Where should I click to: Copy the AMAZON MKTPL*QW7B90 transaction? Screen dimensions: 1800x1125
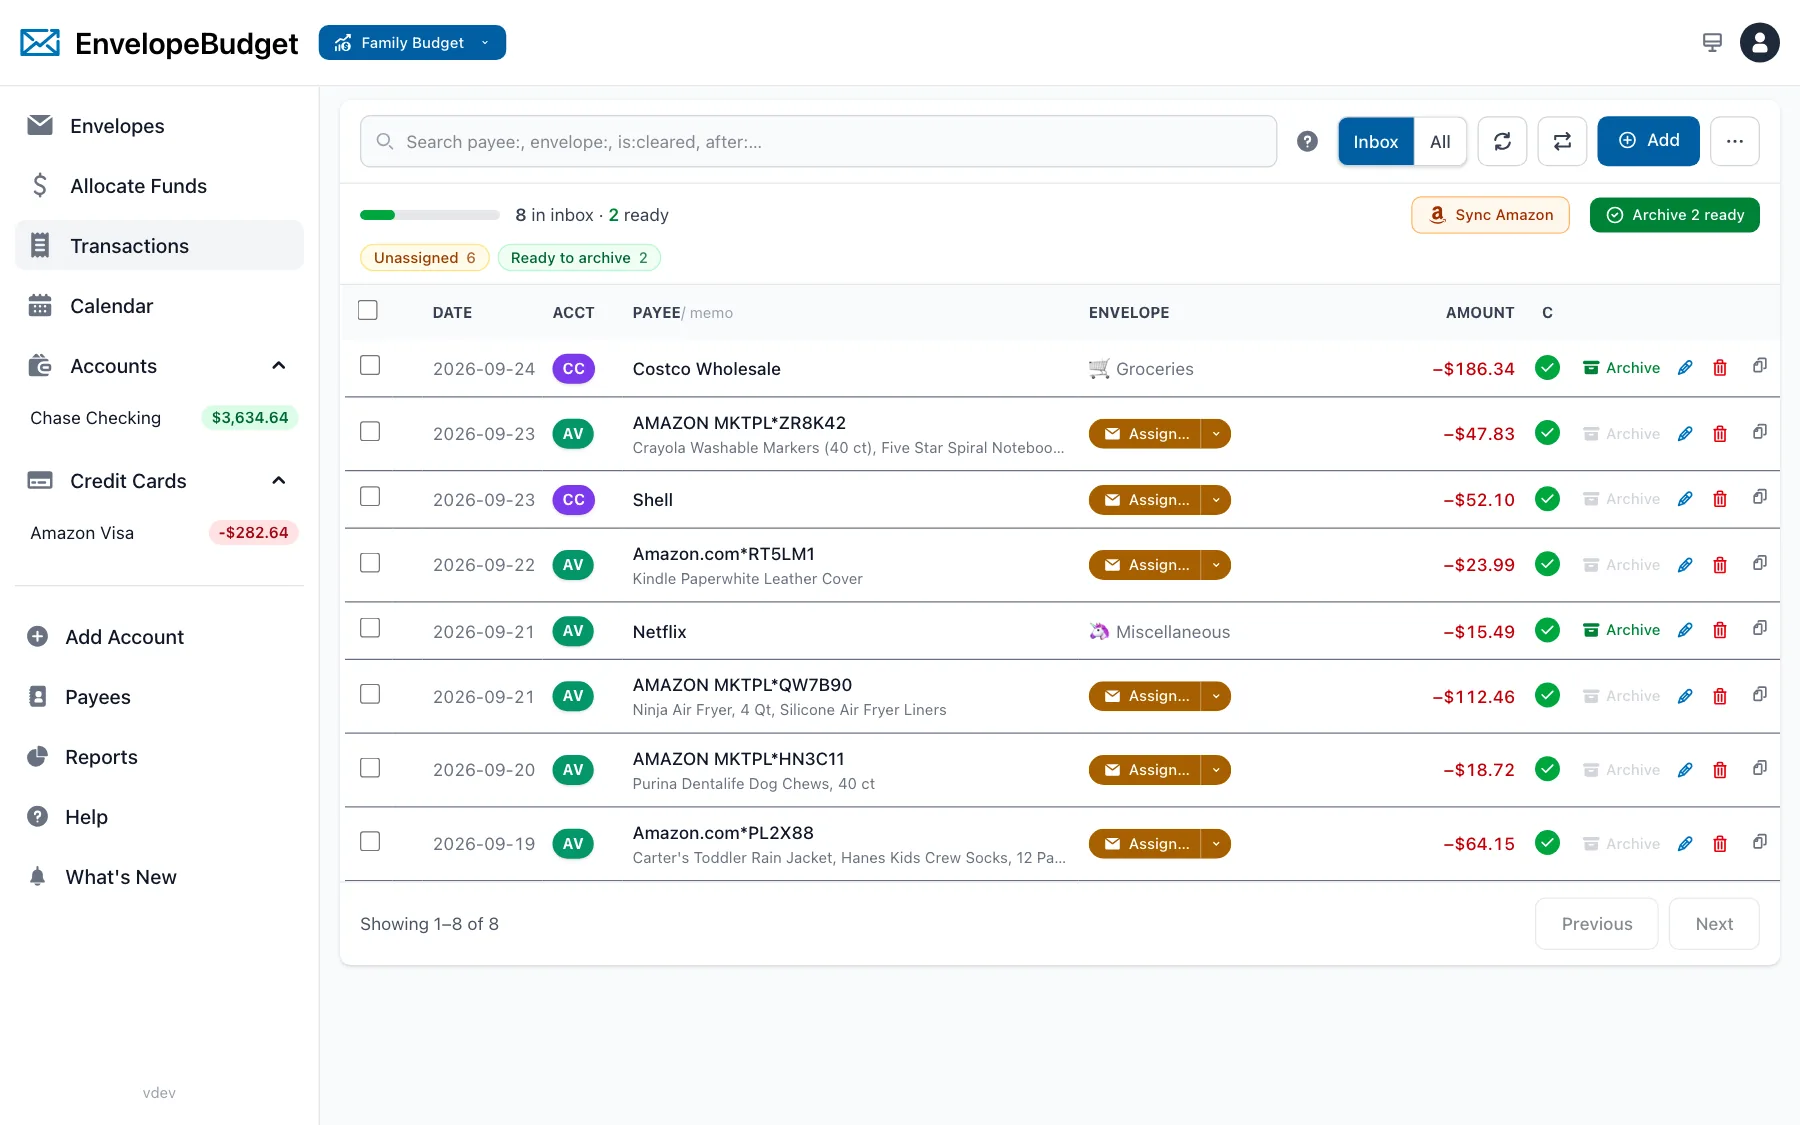[x=1760, y=694]
